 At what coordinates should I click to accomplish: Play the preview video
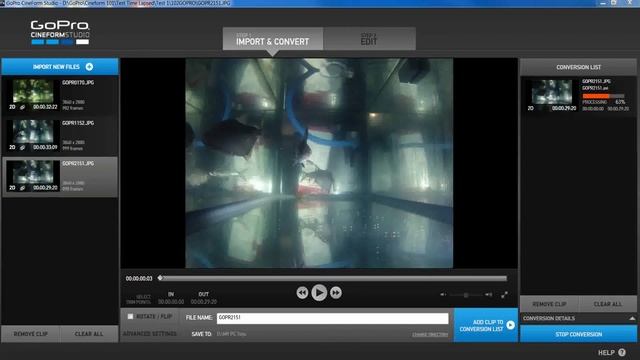(319, 293)
